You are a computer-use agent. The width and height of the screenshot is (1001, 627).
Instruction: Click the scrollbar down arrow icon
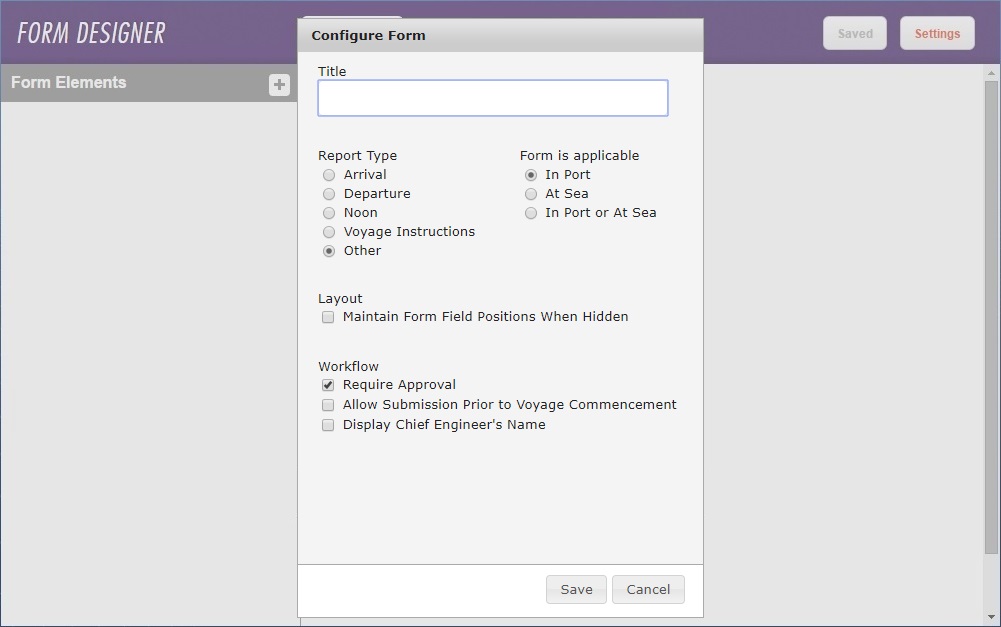coord(991,617)
